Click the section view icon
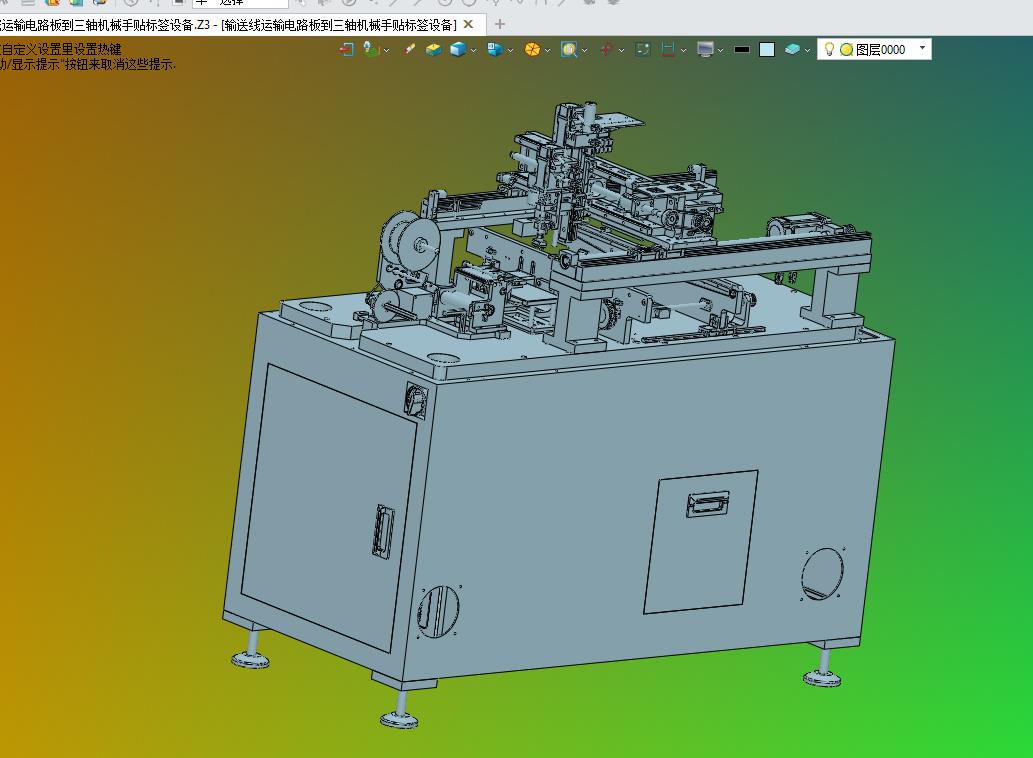The image size is (1033, 758). [668, 49]
